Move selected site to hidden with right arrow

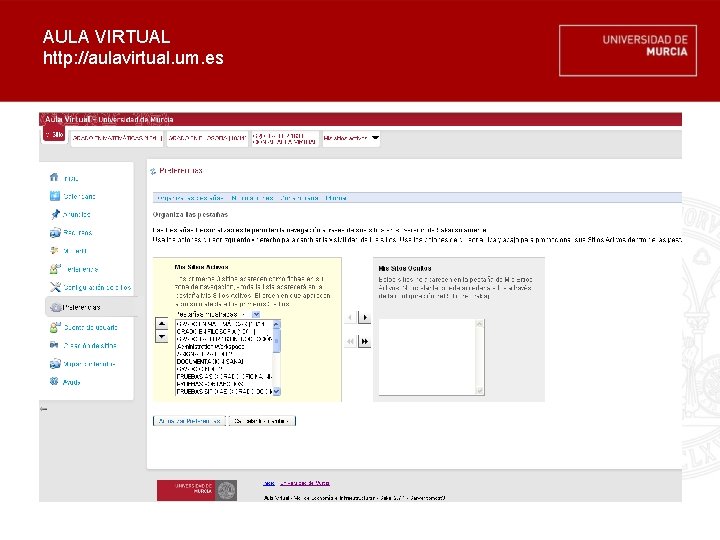pyautogui.click(x=365, y=317)
